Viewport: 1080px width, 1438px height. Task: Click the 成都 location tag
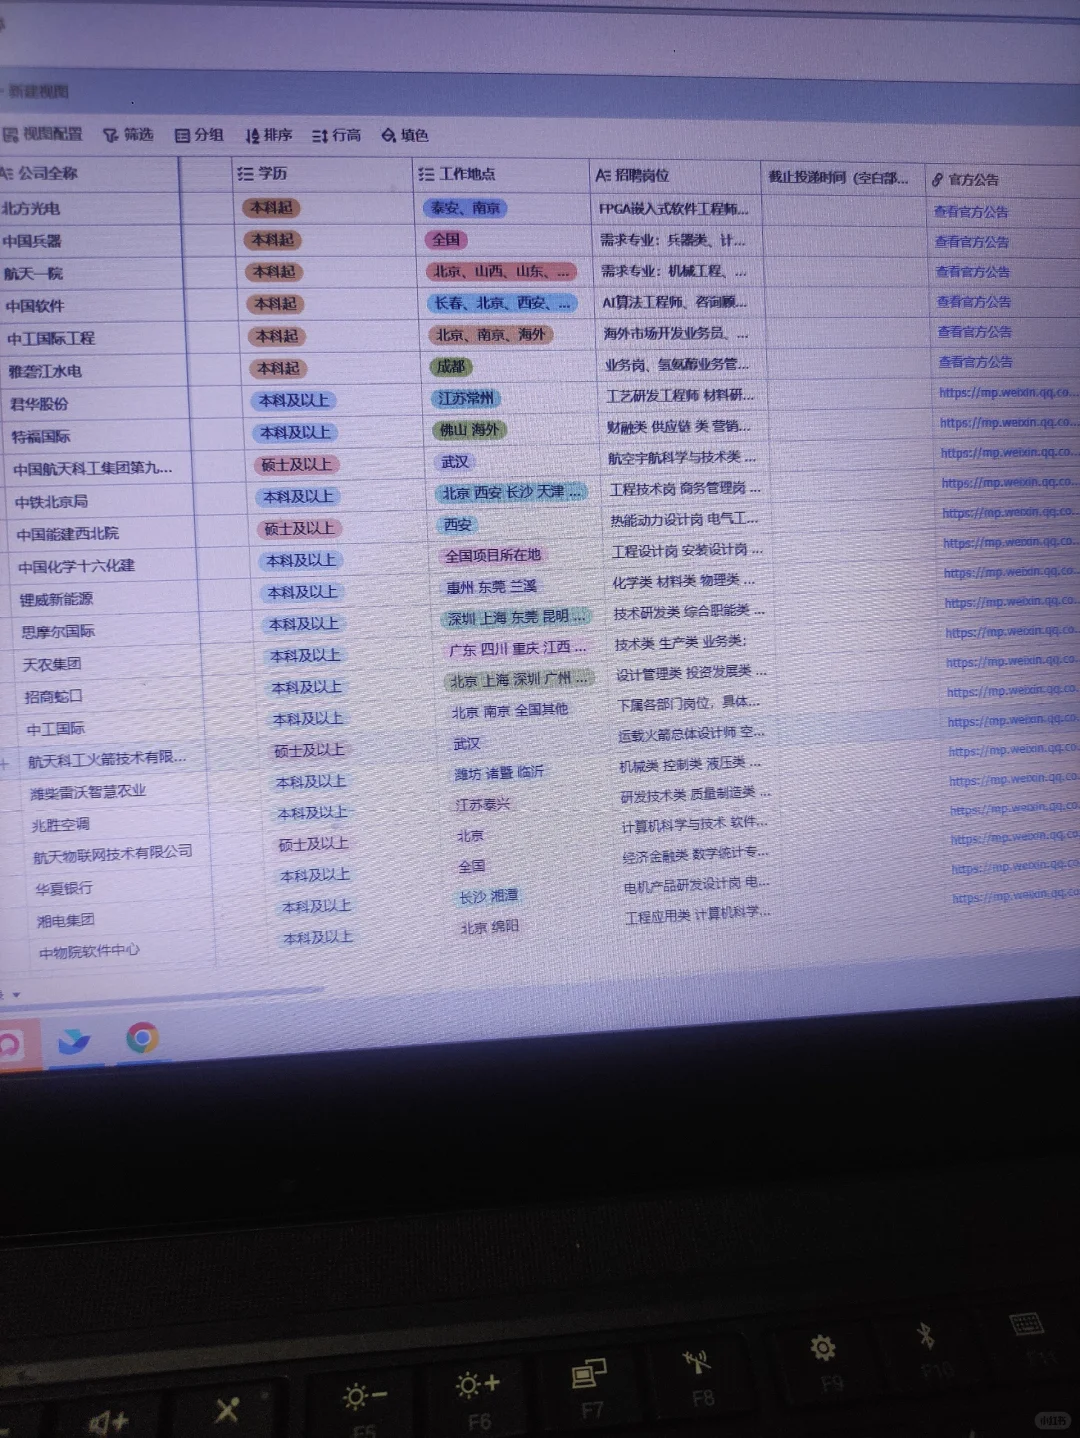click(451, 366)
